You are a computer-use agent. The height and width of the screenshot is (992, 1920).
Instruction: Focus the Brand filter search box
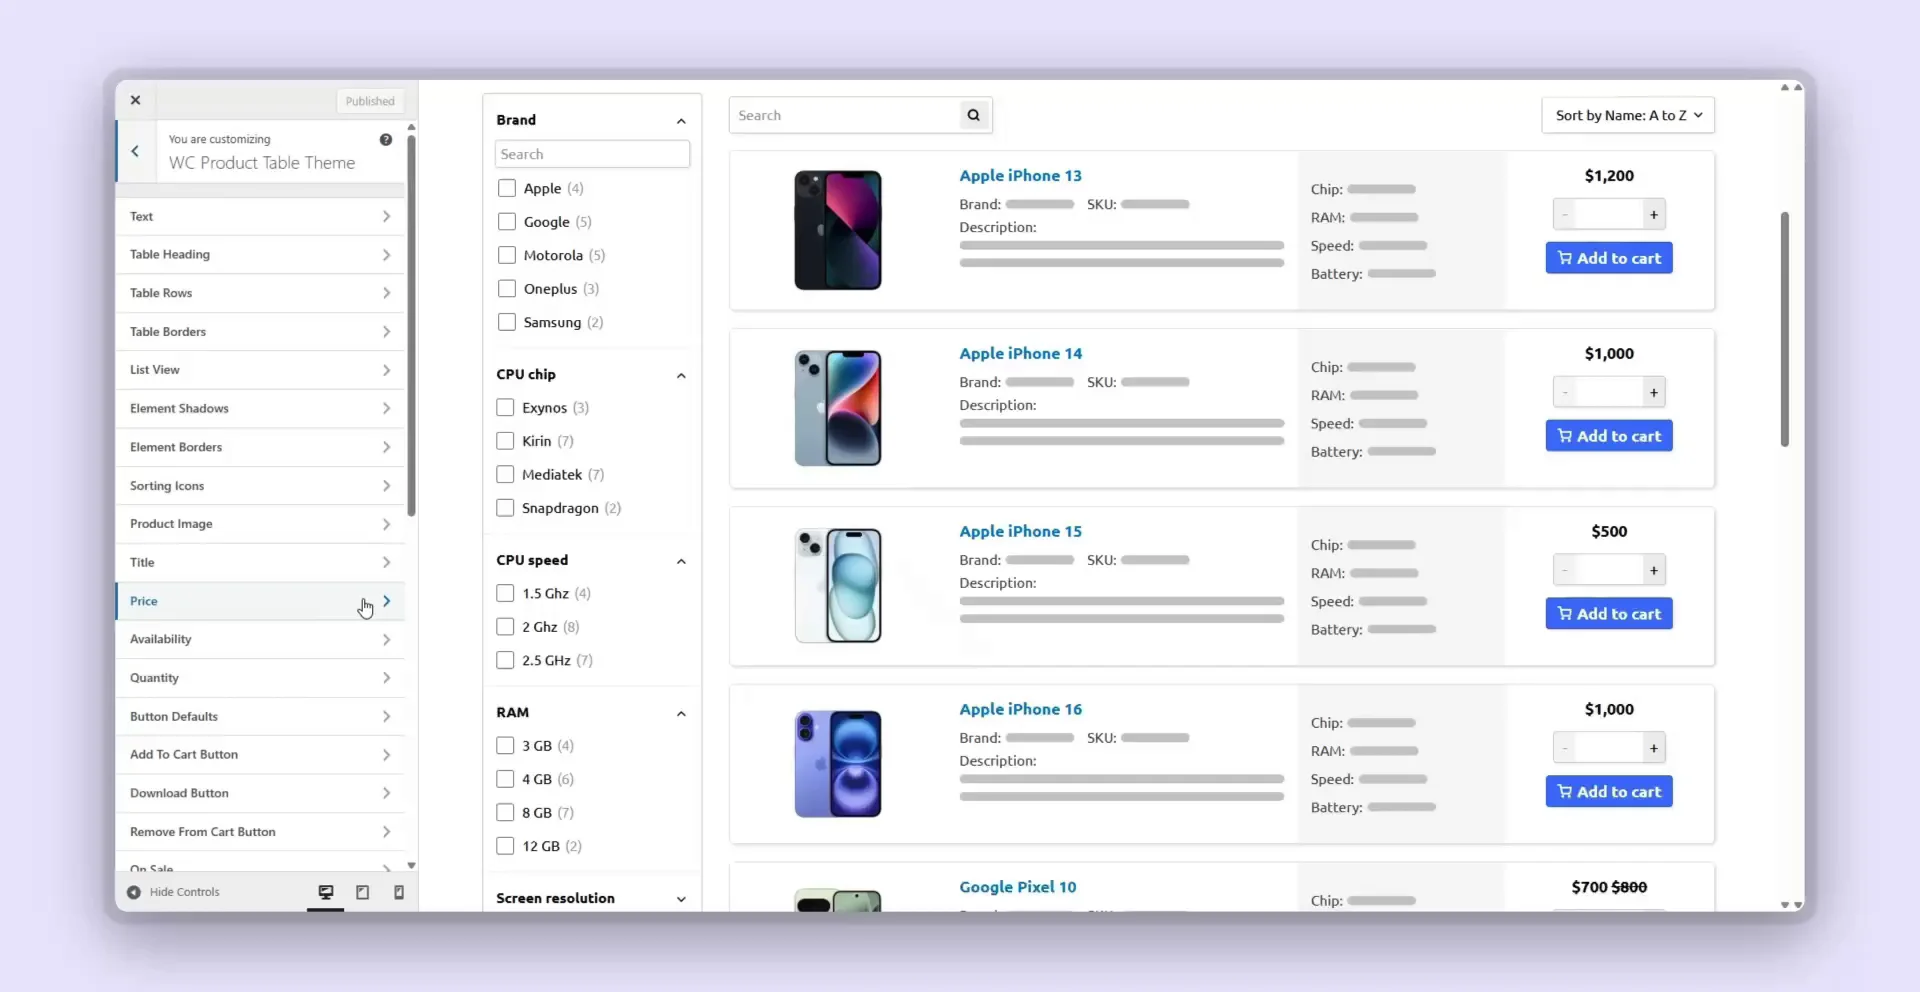(x=592, y=154)
